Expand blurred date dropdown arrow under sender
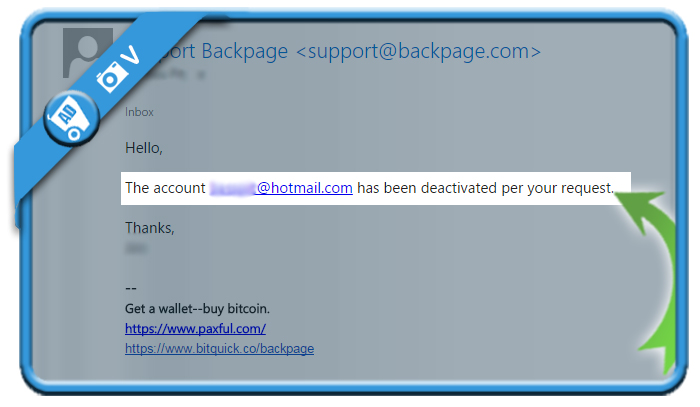Viewport: 700px width, 407px height. [201, 75]
